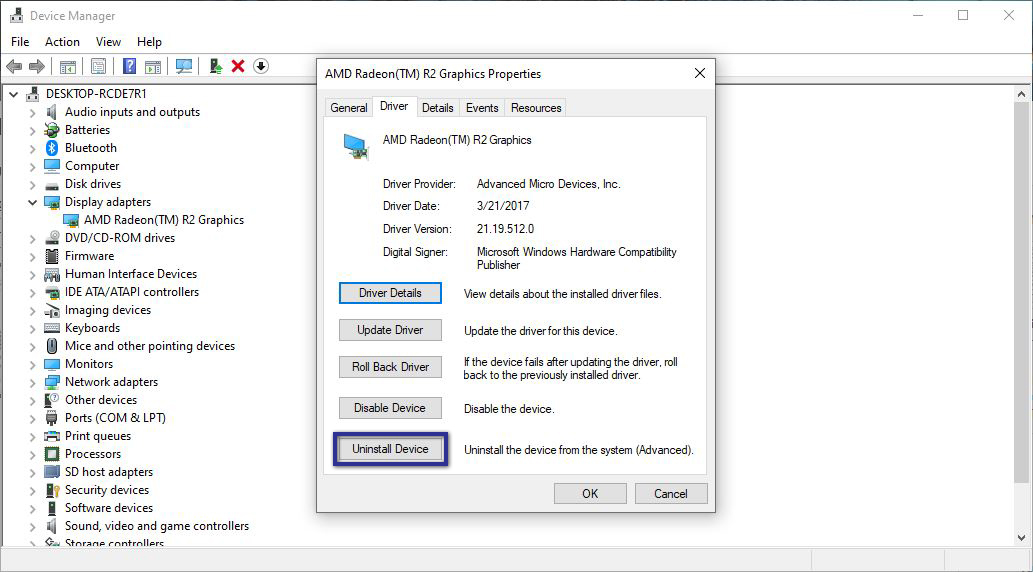
Task: Collapse the Display adapters node
Action: (32, 202)
